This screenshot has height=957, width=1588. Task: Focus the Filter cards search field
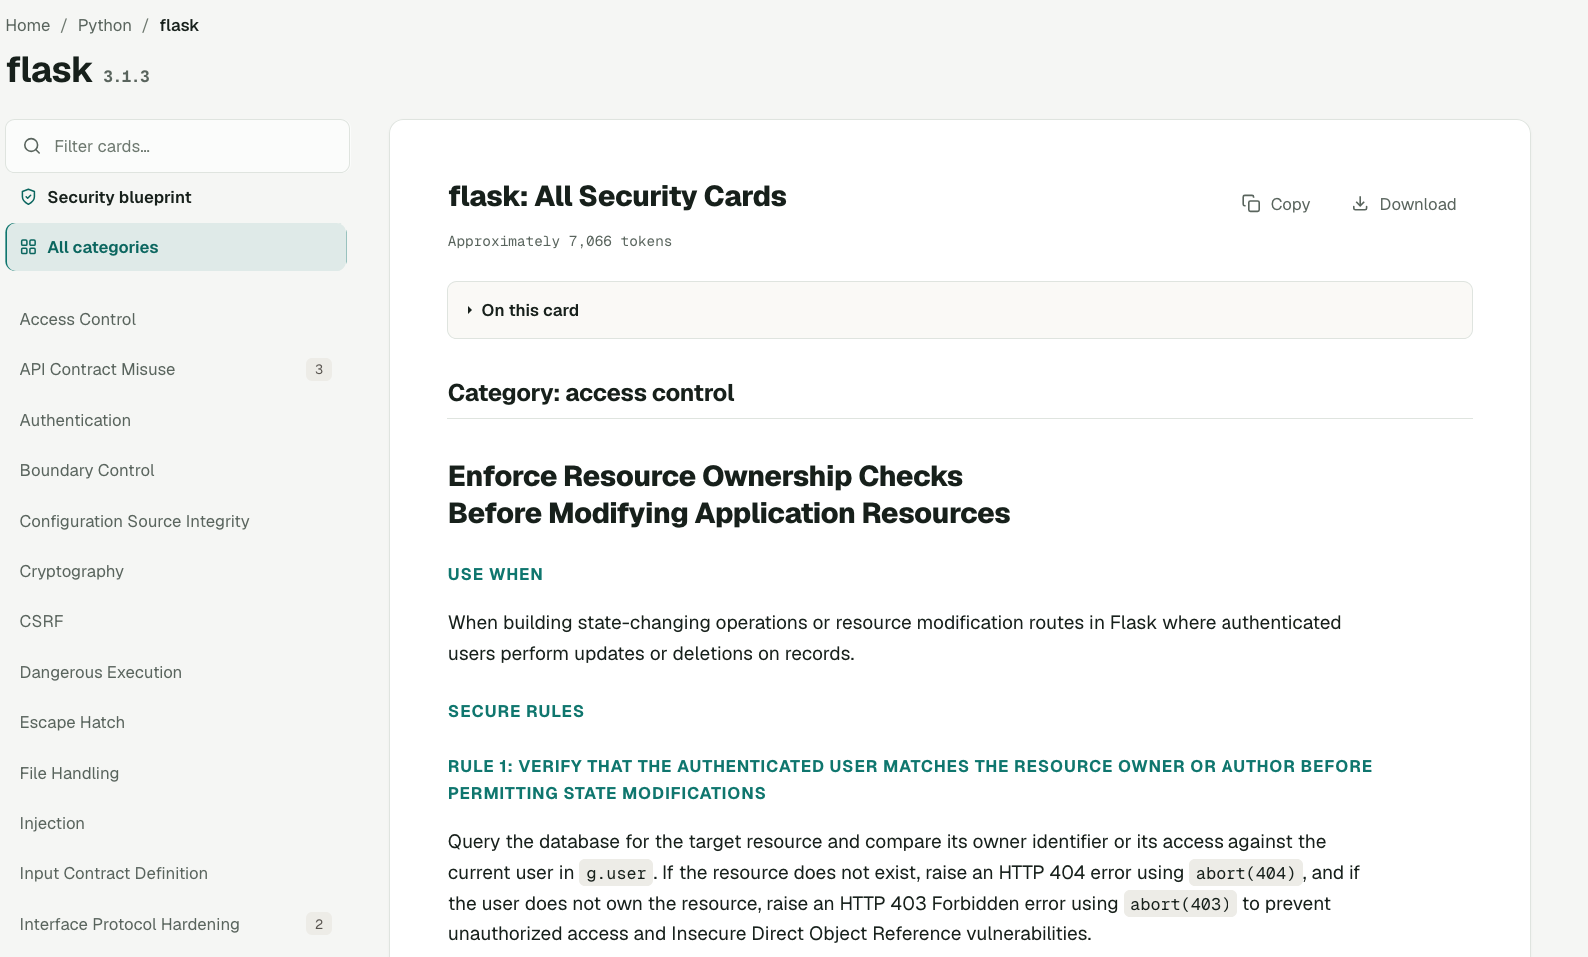(177, 146)
